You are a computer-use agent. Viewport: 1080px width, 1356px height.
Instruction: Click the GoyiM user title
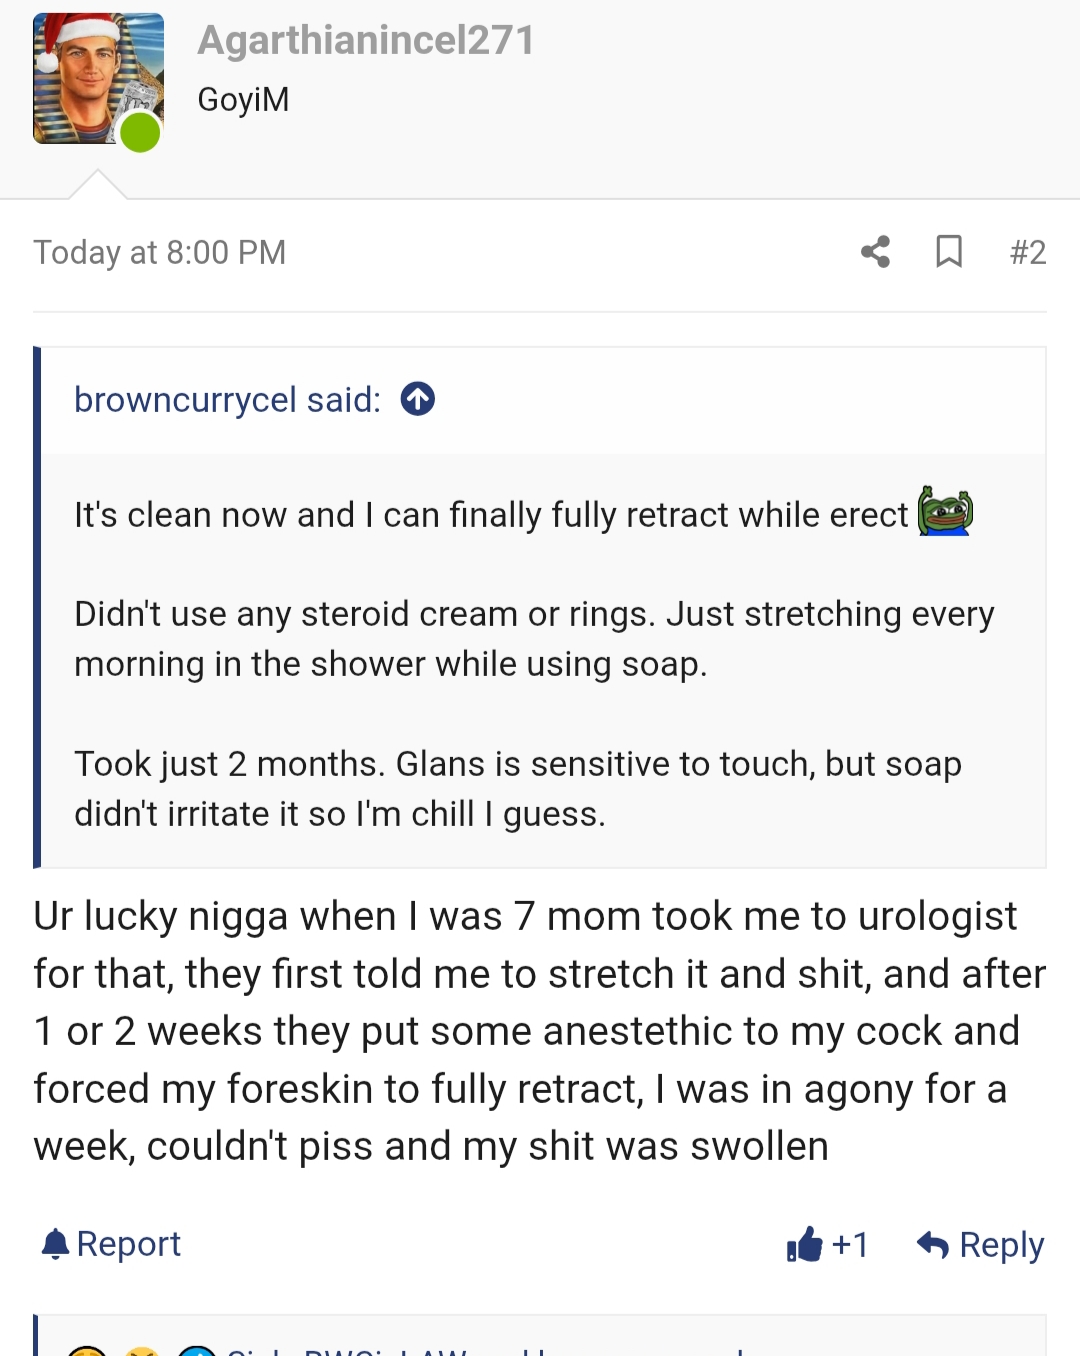(243, 100)
